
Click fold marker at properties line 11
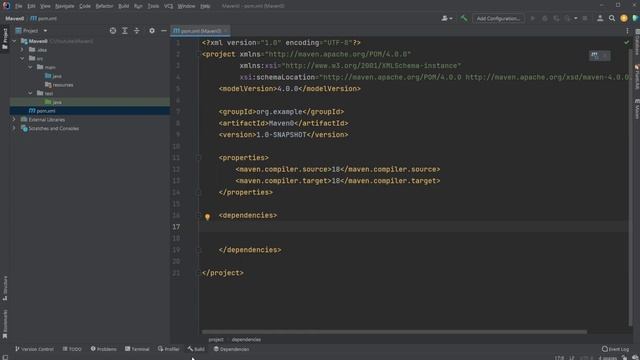click(x=198, y=158)
